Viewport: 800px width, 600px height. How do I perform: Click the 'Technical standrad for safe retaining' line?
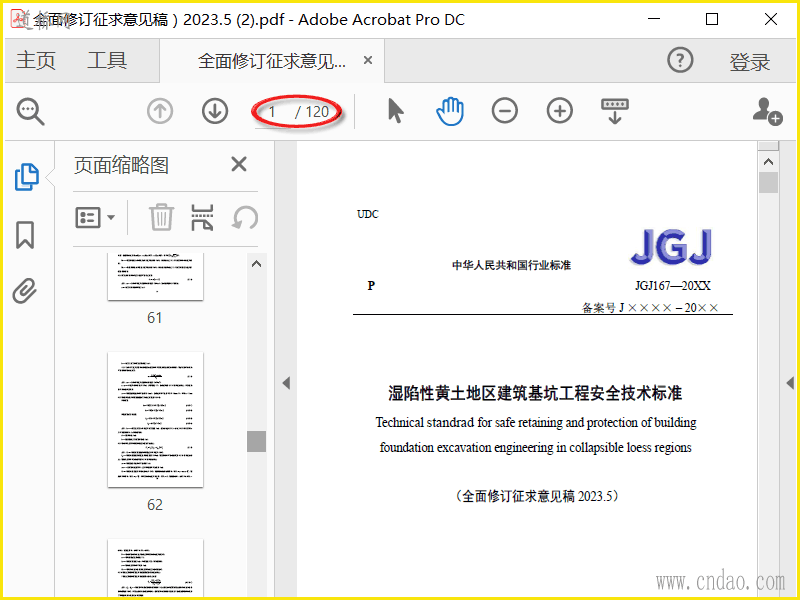pyautogui.click(x=536, y=423)
